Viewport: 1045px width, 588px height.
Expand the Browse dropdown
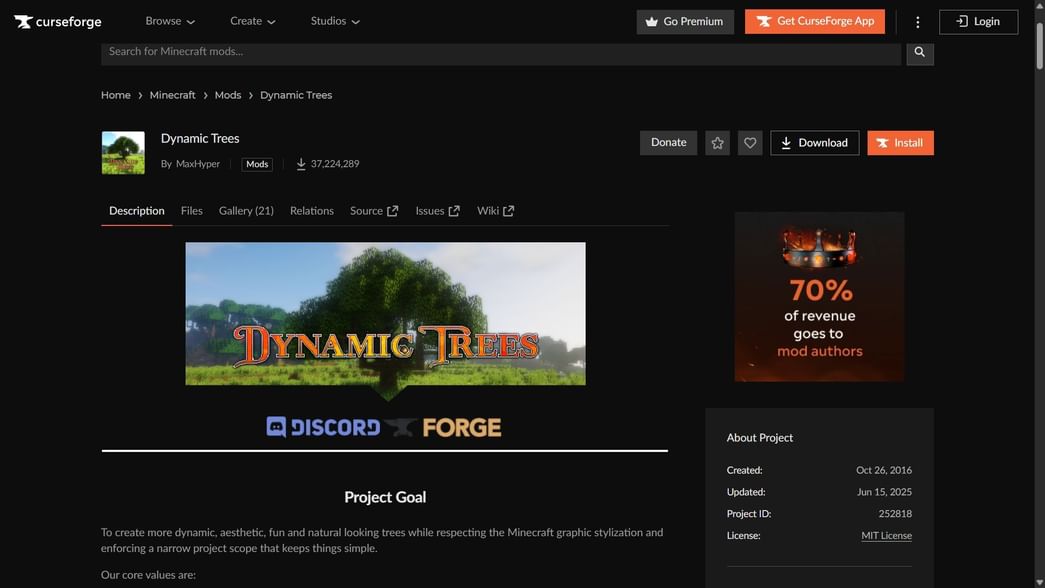(169, 20)
